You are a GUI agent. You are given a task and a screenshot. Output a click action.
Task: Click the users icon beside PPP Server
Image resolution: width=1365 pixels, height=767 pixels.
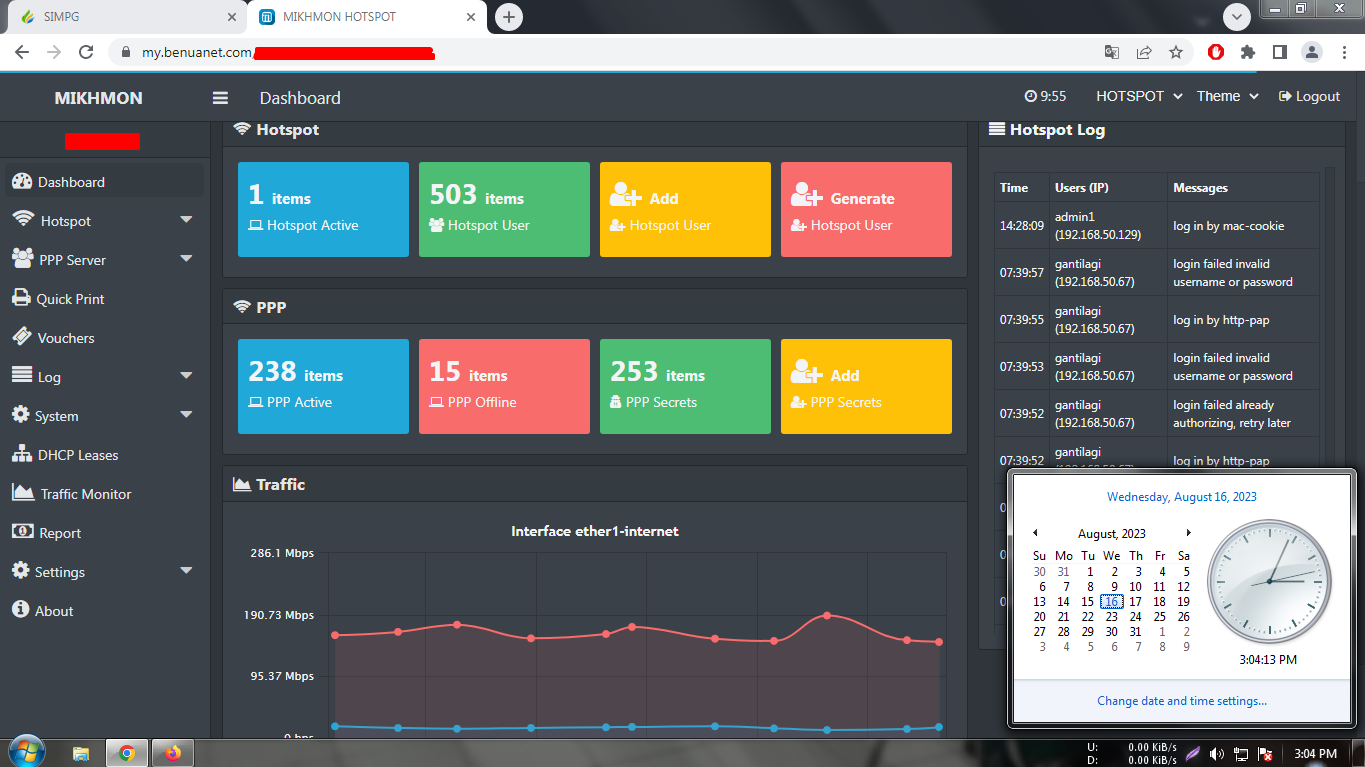click(x=22, y=259)
